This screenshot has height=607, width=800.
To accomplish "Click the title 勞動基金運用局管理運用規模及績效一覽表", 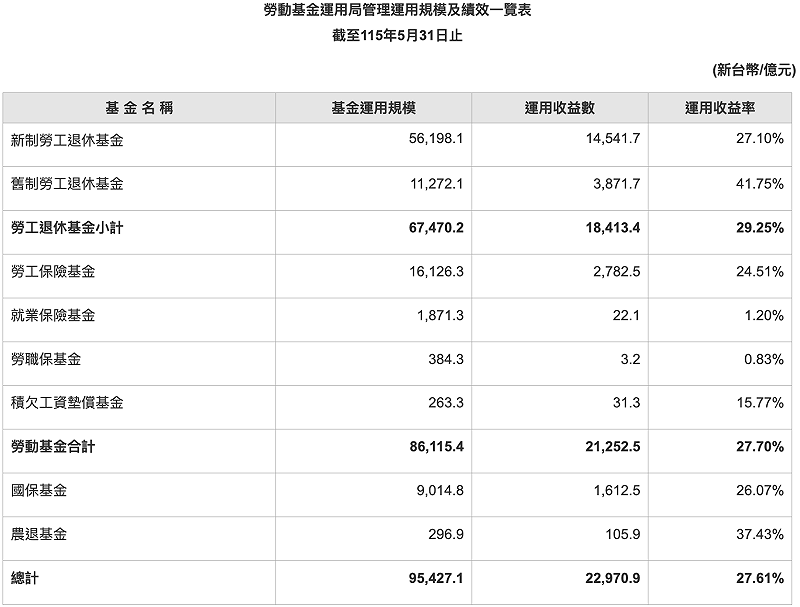I will click(397, 10).
